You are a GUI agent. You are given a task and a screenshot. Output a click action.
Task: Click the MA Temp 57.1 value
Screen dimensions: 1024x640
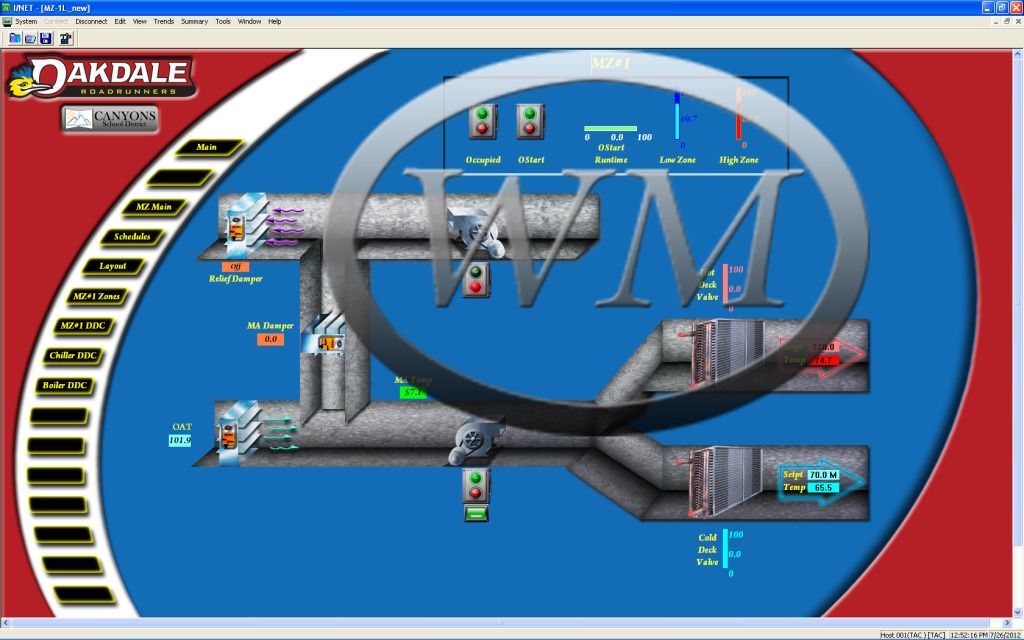[x=413, y=392]
